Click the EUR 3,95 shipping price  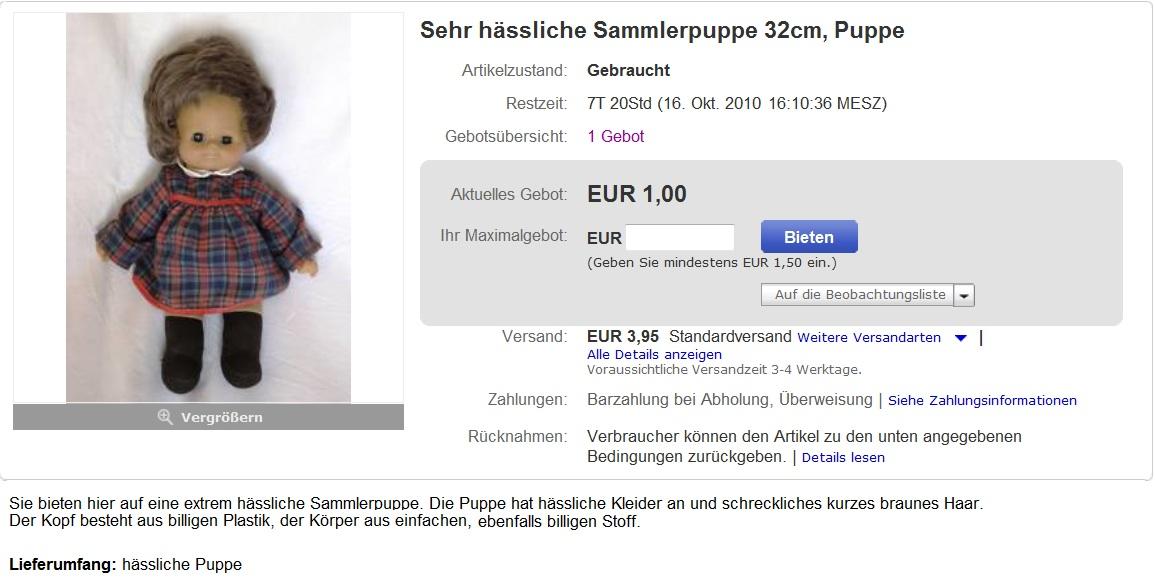pyautogui.click(x=622, y=337)
